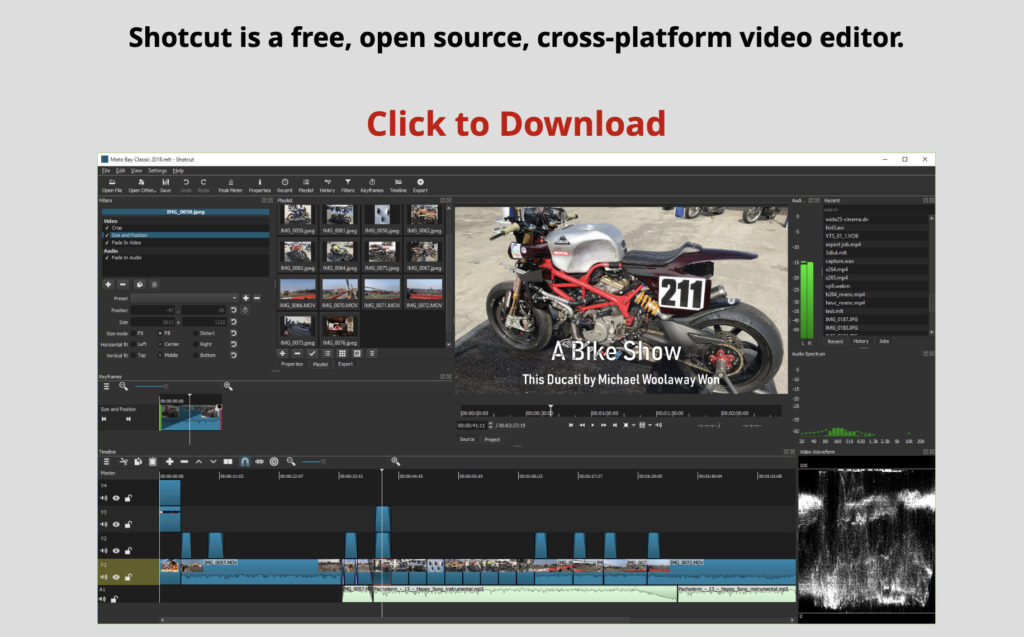This screenshot has width=1024, height=637.
Task: Open the Edit menu
Action: click(120, 171)
